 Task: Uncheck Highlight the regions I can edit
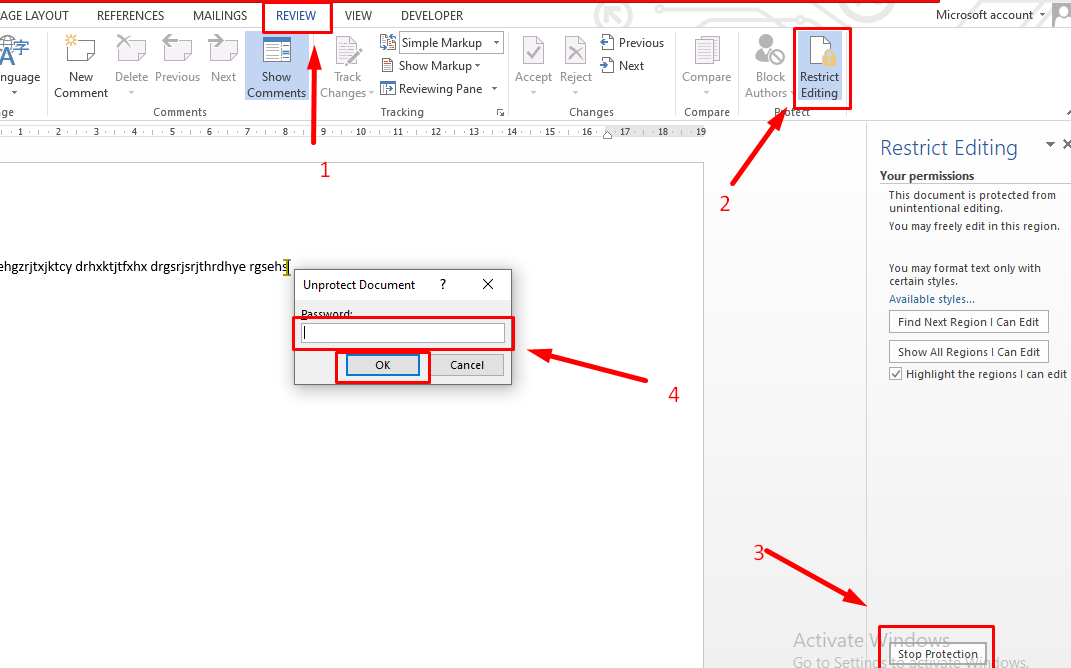coord(895,373)
